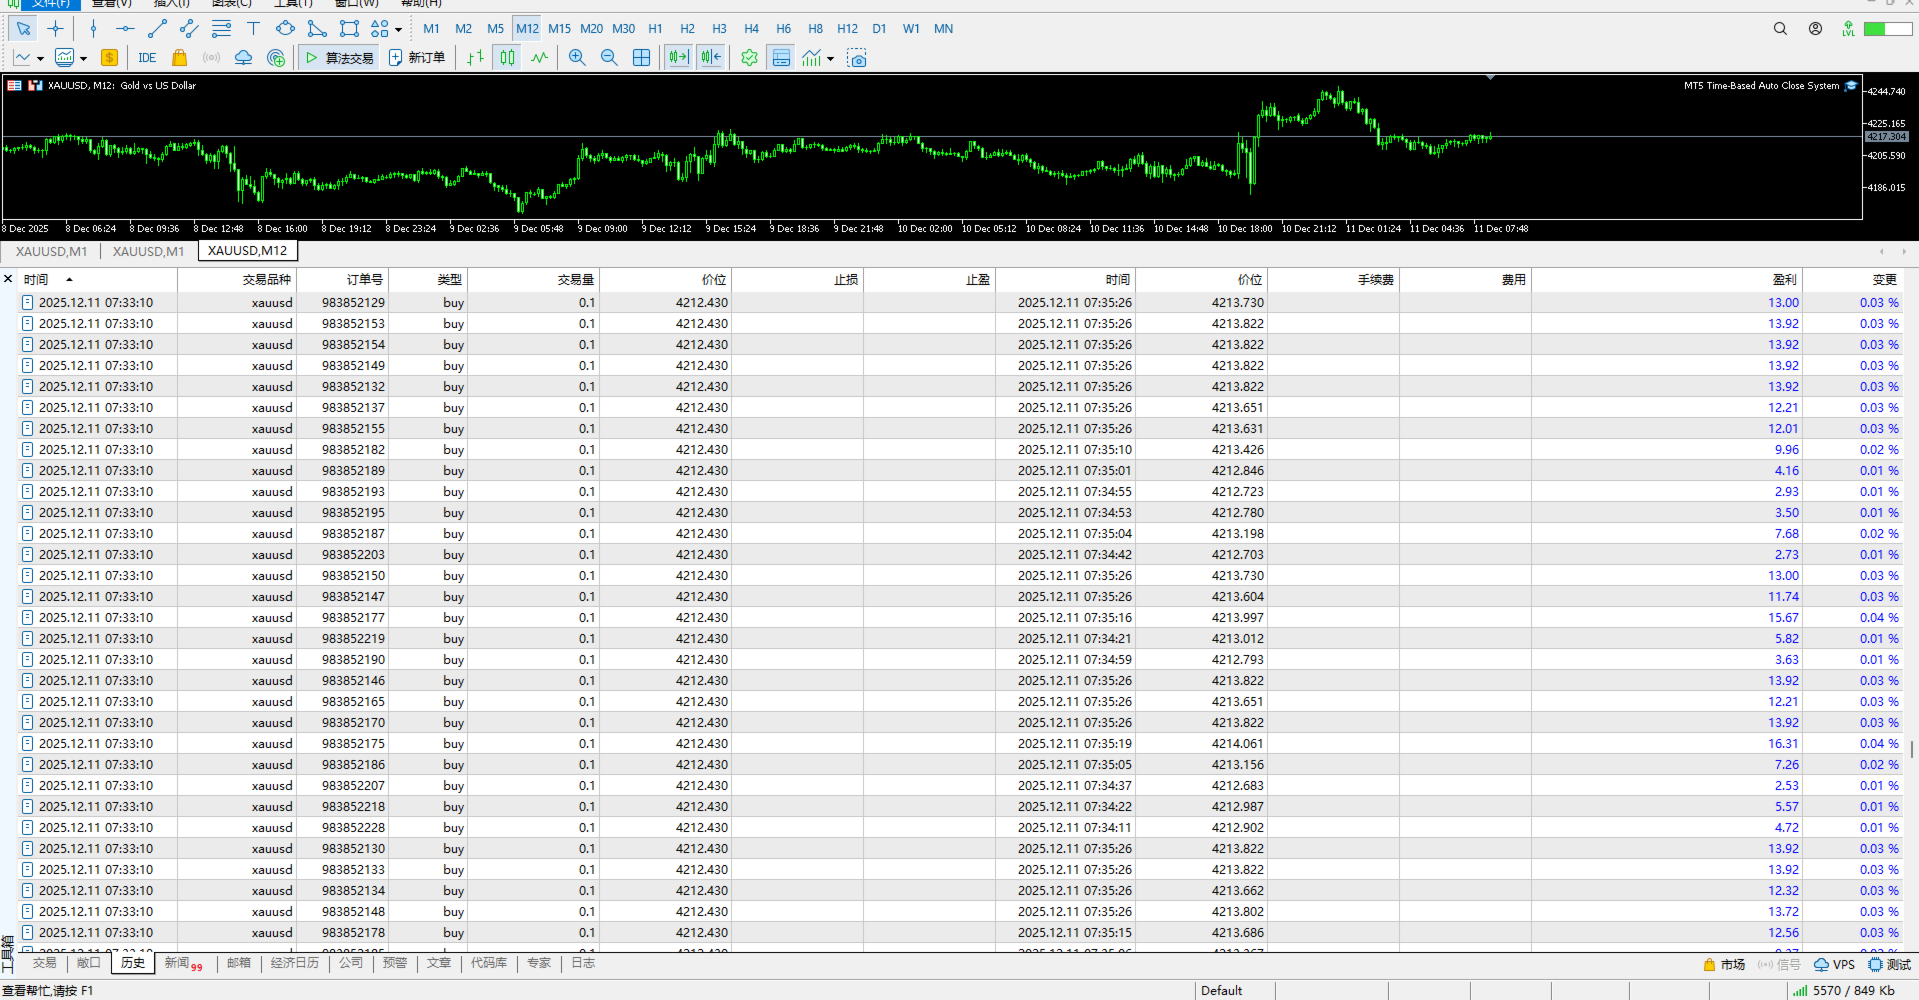Set timeframe to M30
This screenshot has height=1000, width=1919.
click(623, 29)
